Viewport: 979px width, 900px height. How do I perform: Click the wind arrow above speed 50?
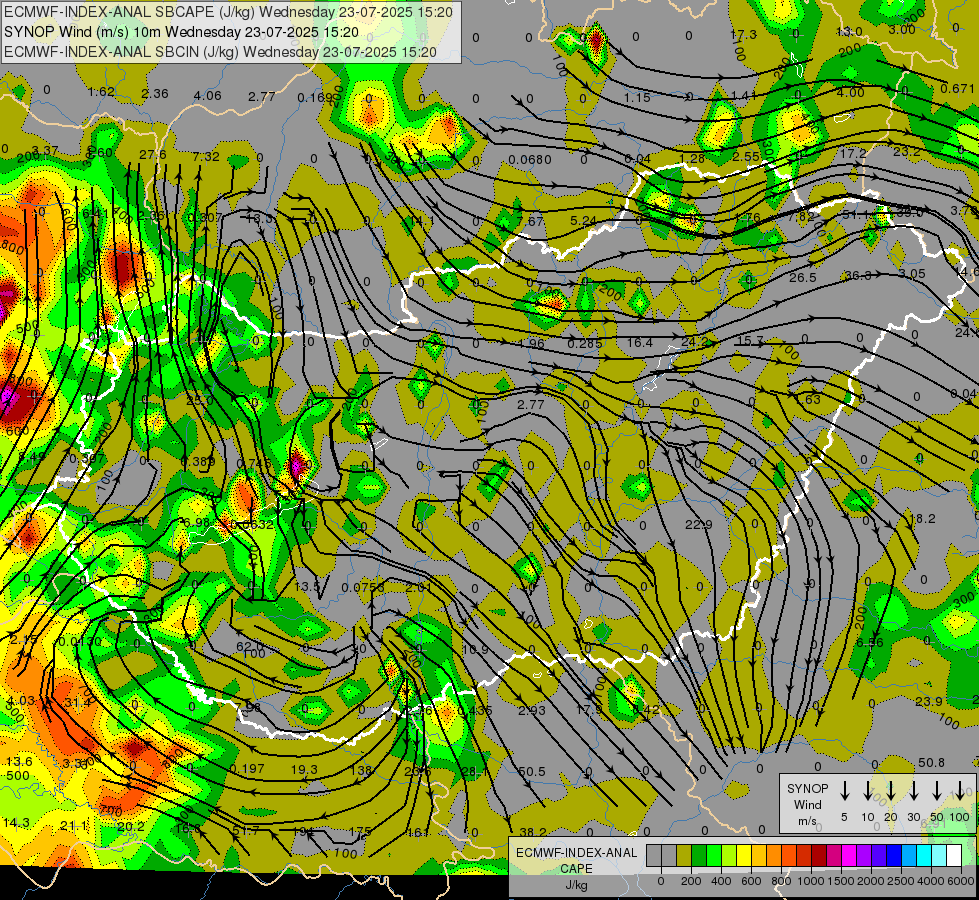pos(937,790)
